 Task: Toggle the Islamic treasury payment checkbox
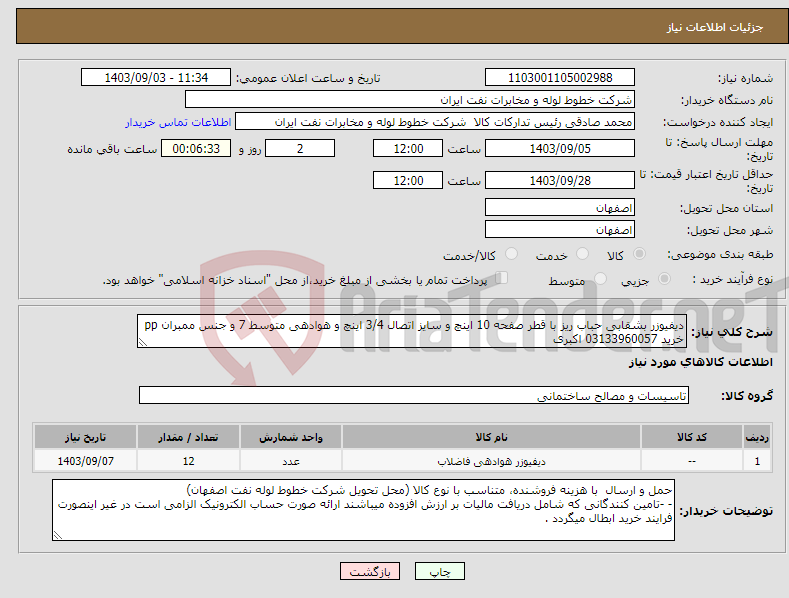501,277
